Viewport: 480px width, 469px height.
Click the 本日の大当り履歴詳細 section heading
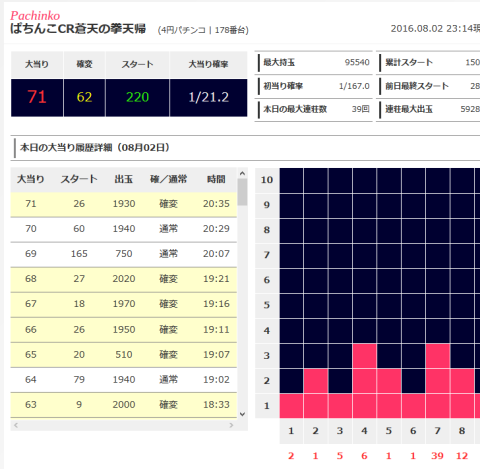[95, 147]
